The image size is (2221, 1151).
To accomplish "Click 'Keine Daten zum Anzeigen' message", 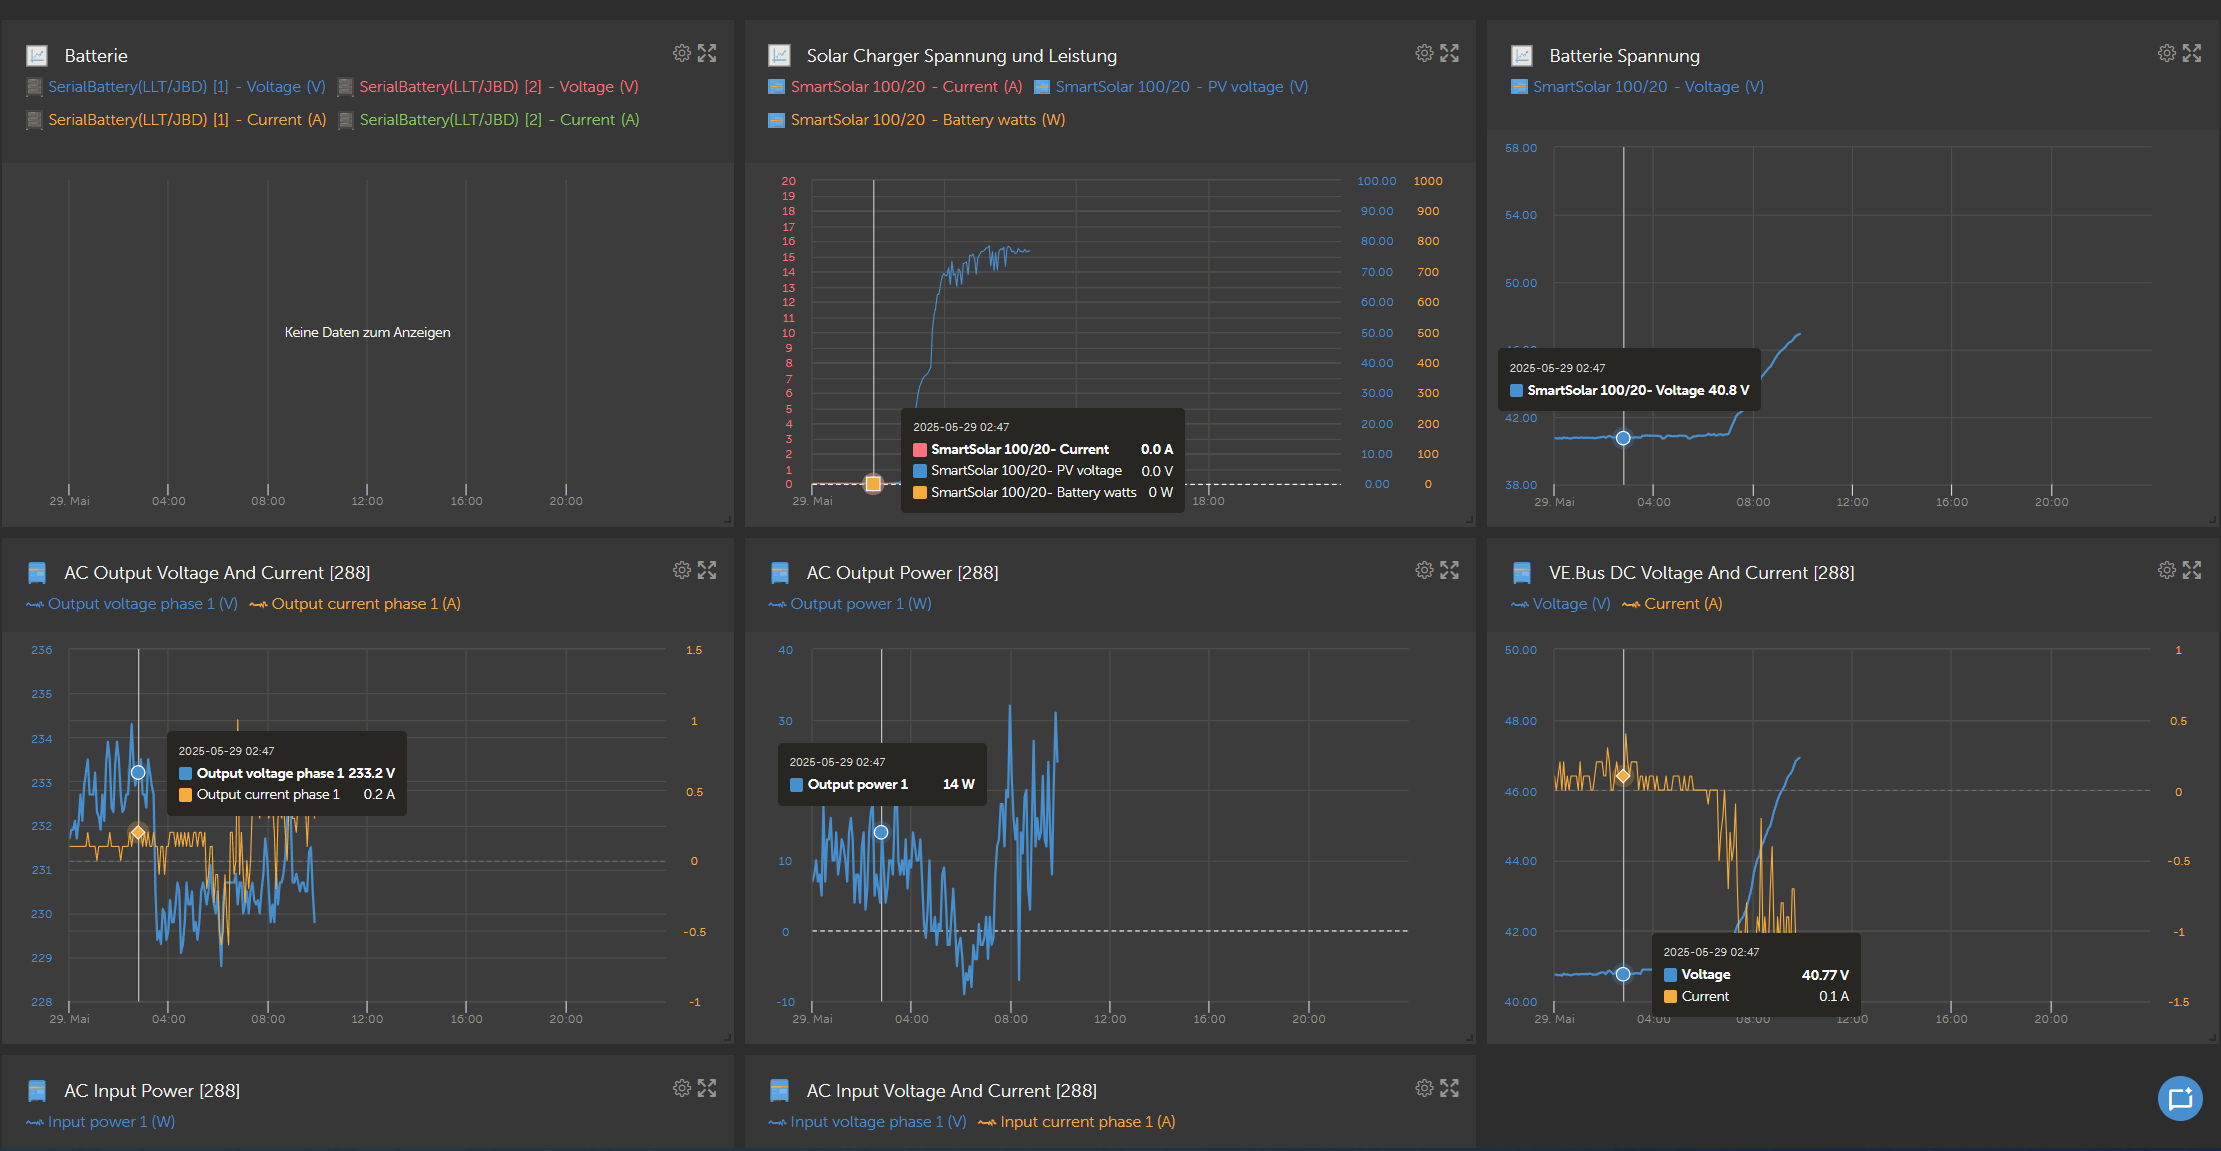I will 367,332.
